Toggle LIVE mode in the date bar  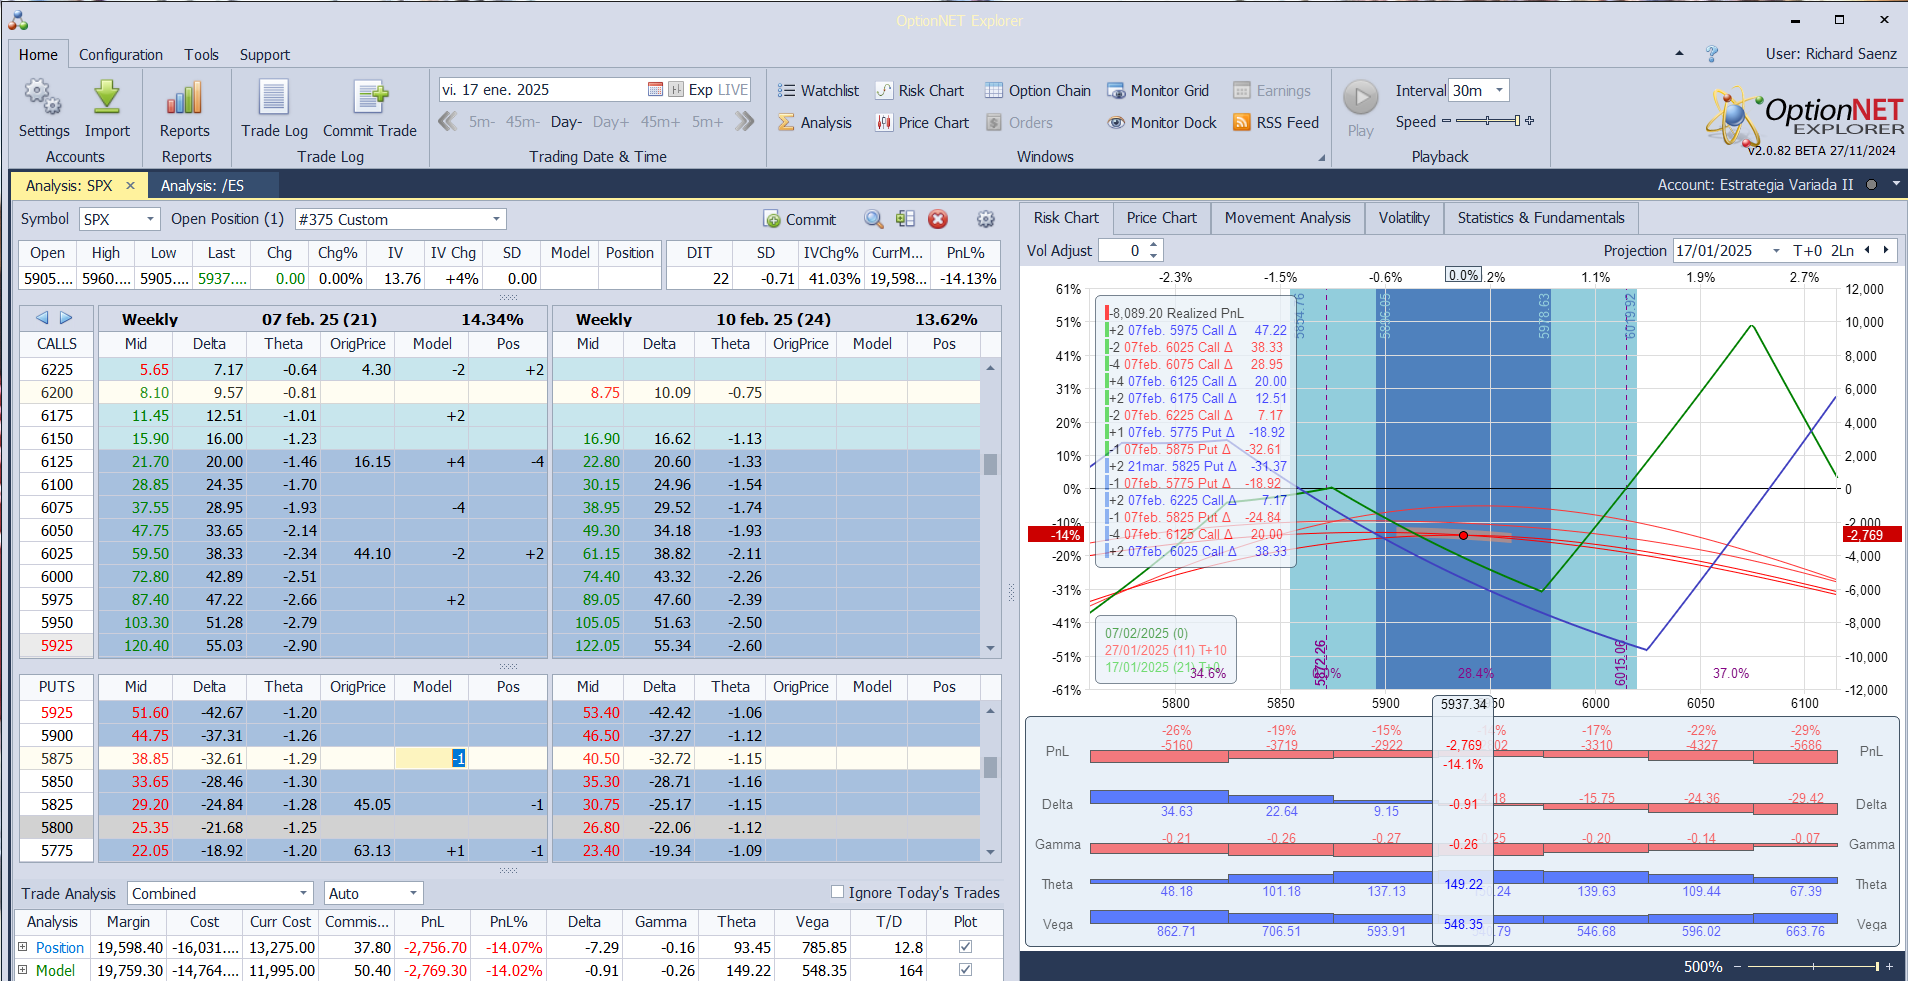(x=732, y=90)
